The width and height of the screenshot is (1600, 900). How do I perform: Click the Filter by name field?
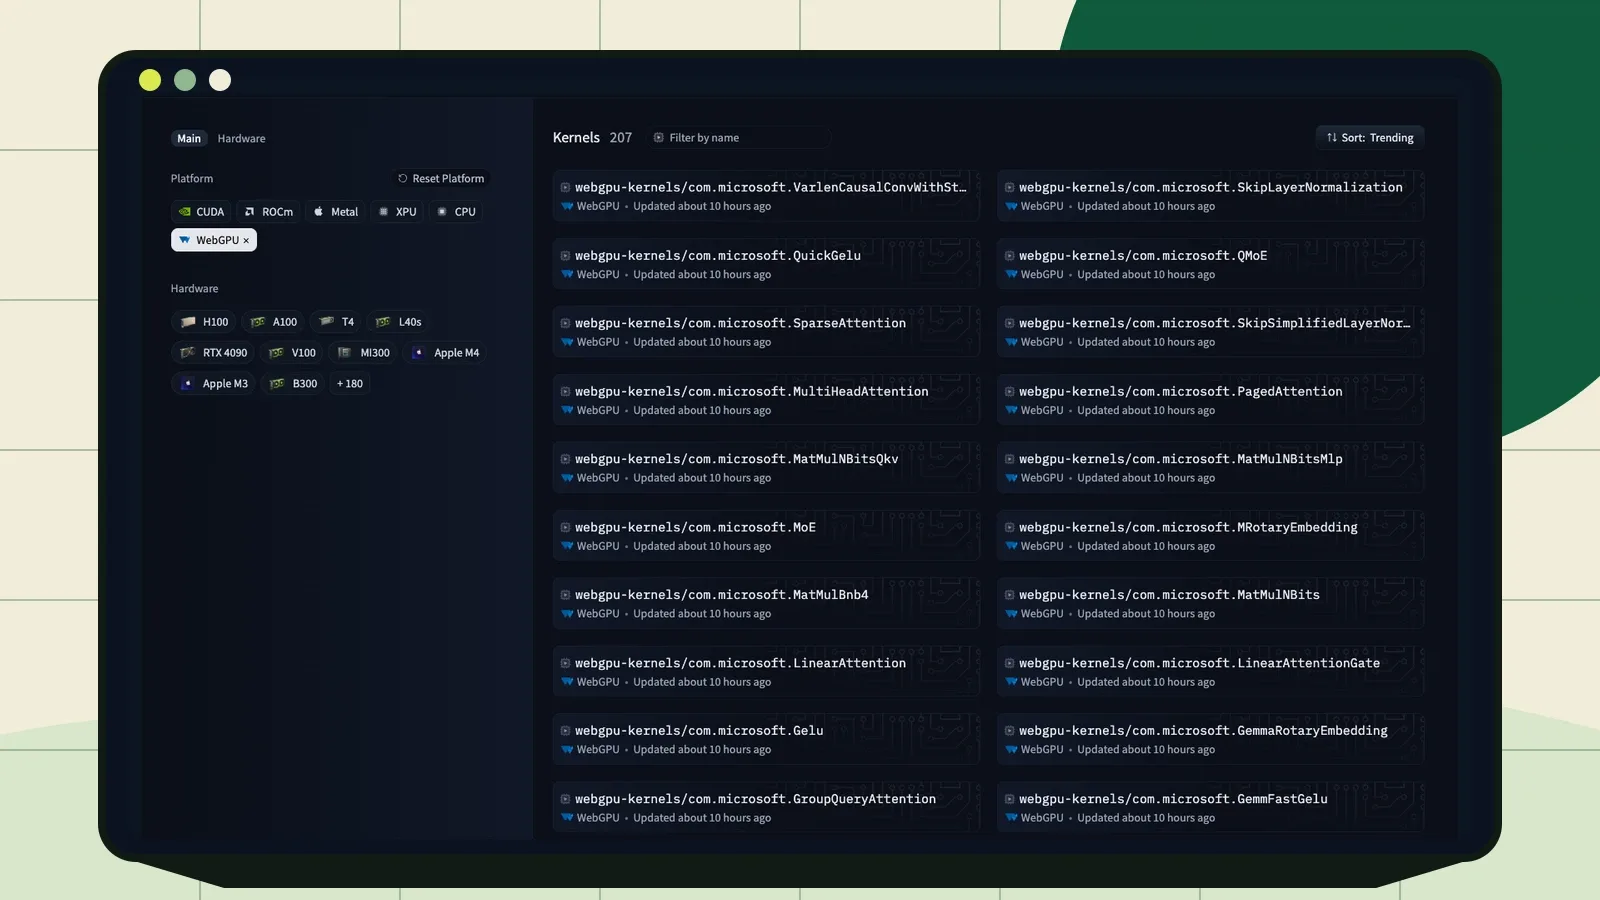coord(740,138)
